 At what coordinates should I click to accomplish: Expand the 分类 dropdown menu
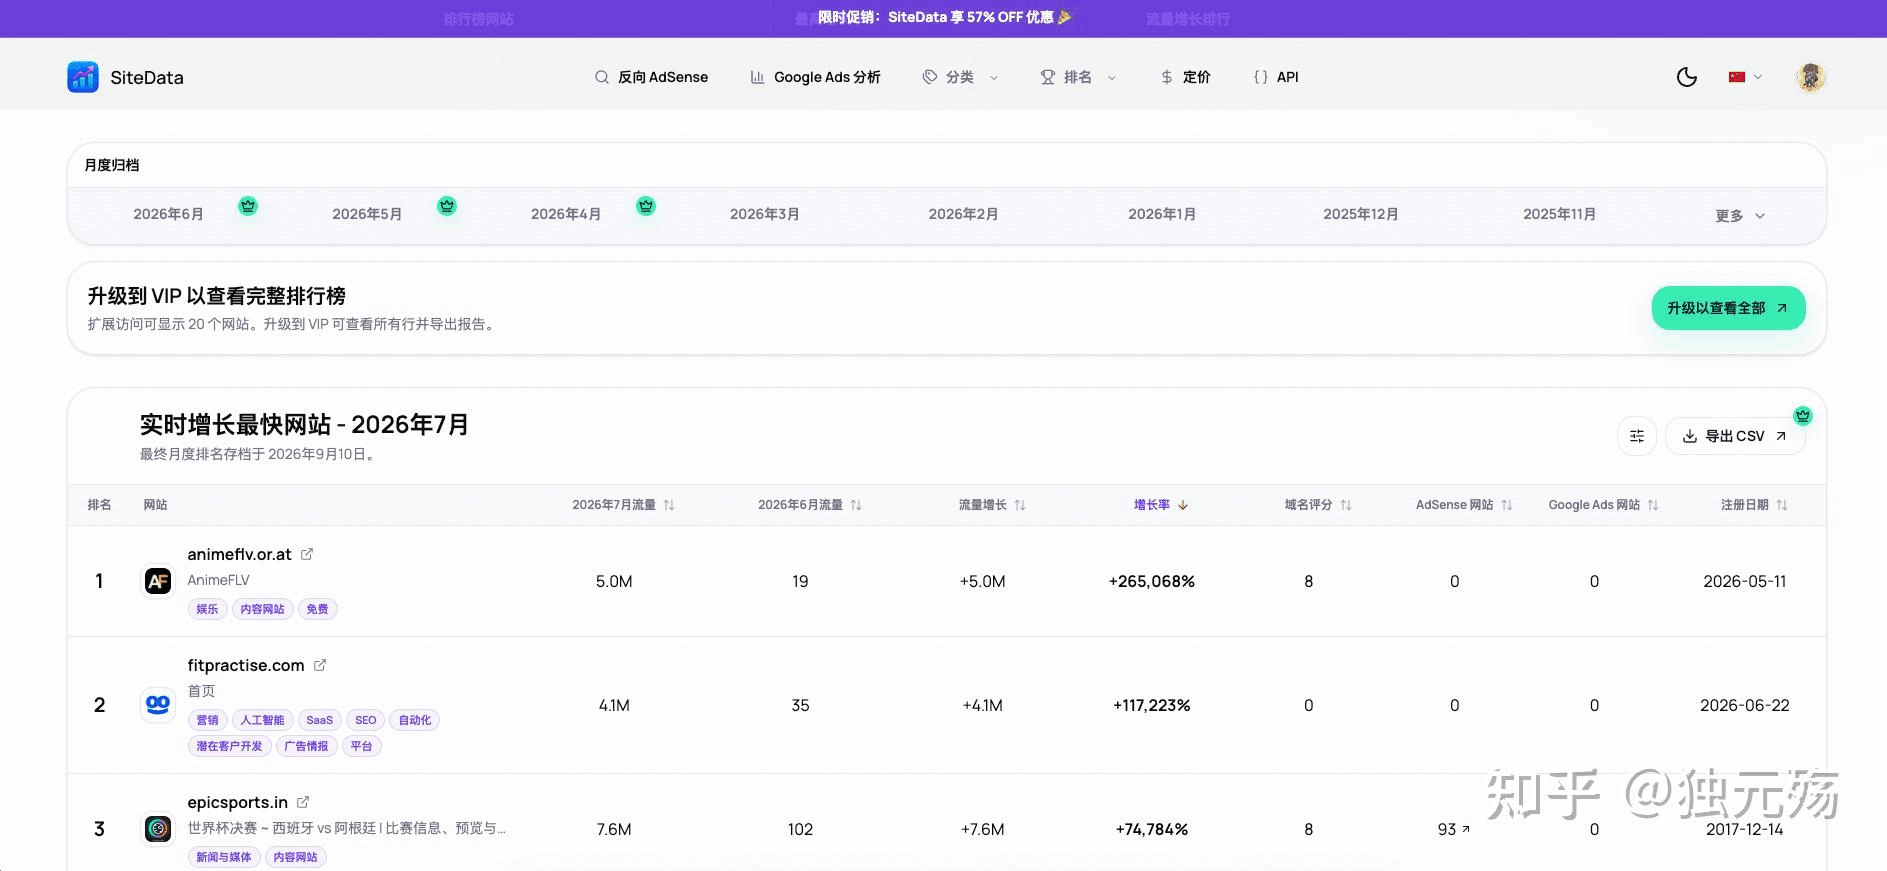click(960, 77)
